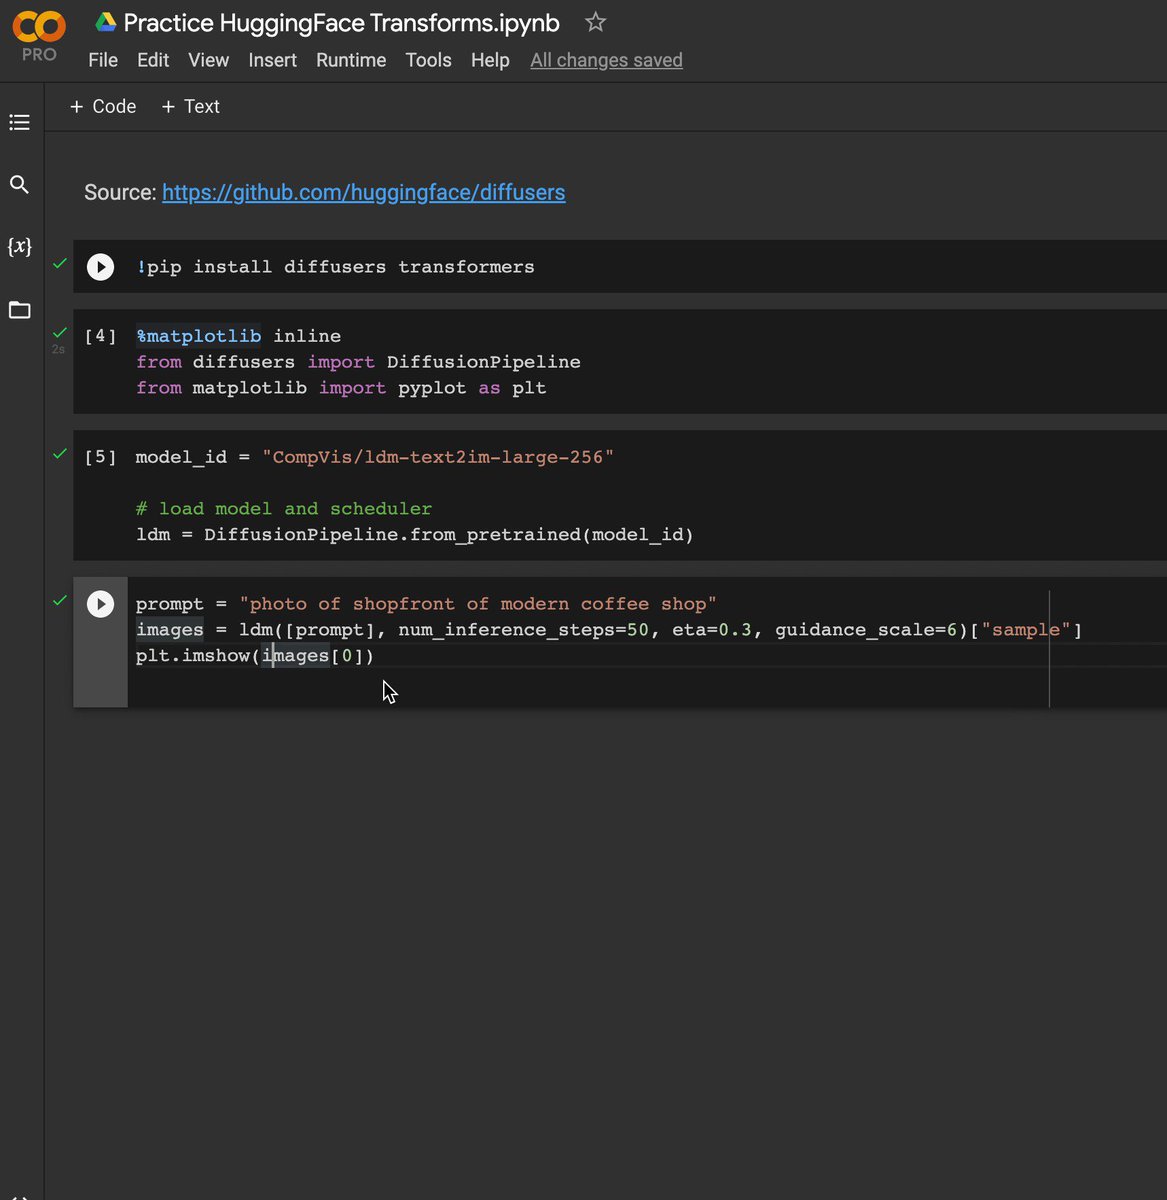This screenshot has width=1167, height=1200.
Task: Open the Help menu
Action: point(490,60)
